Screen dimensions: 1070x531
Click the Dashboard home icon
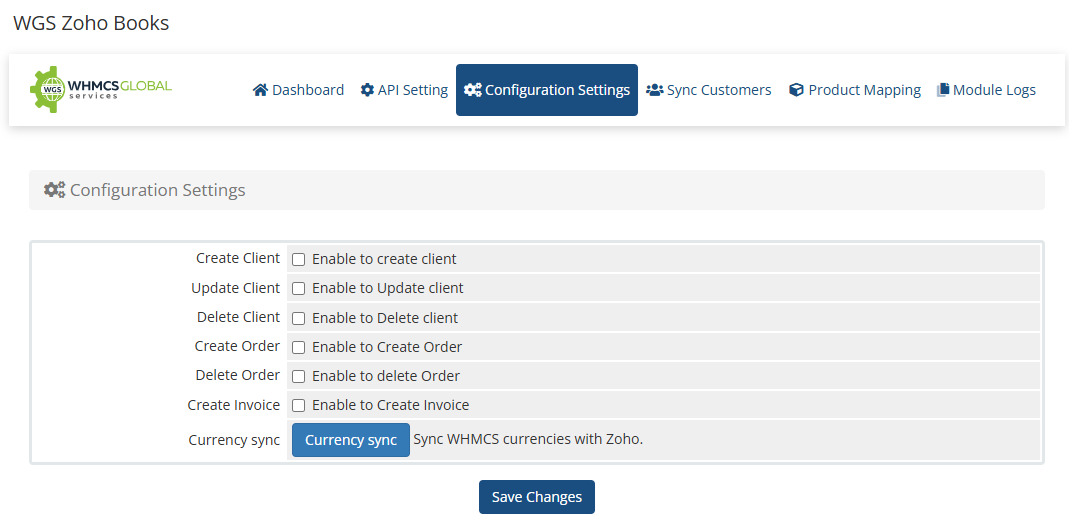tap(260, 90)
